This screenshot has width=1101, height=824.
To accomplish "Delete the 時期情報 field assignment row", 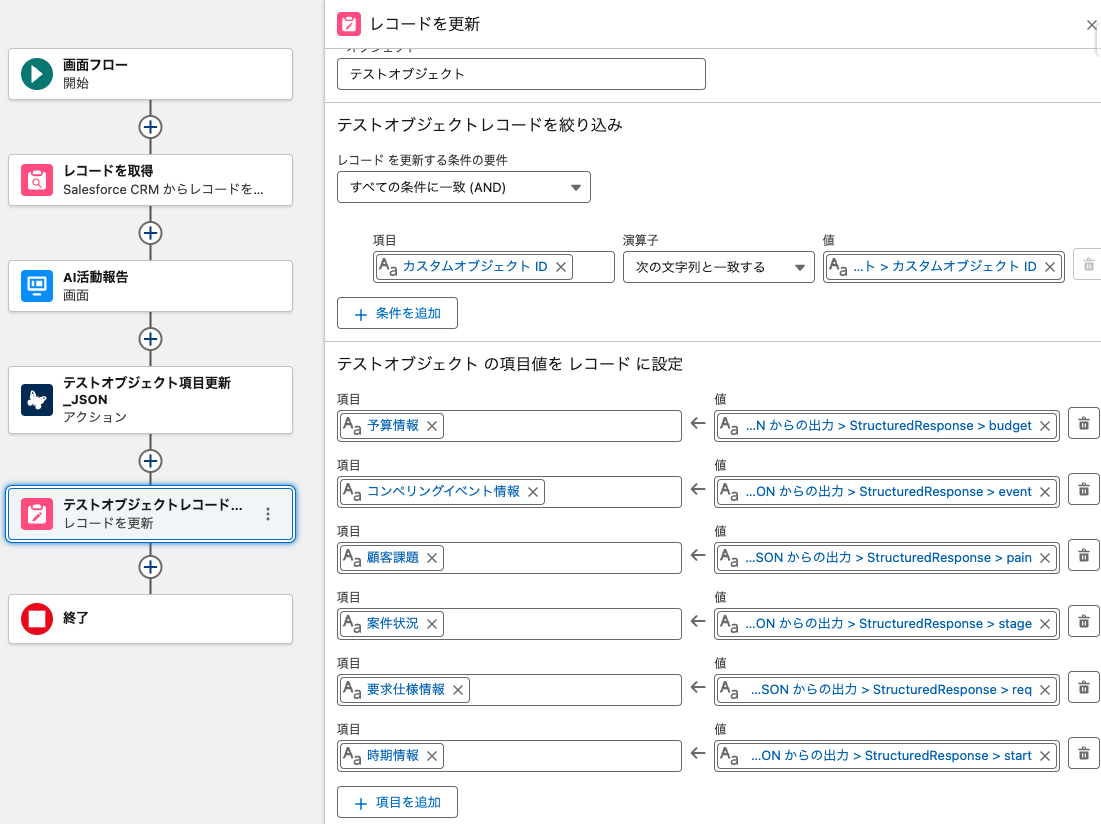I will click(1083, 755).
